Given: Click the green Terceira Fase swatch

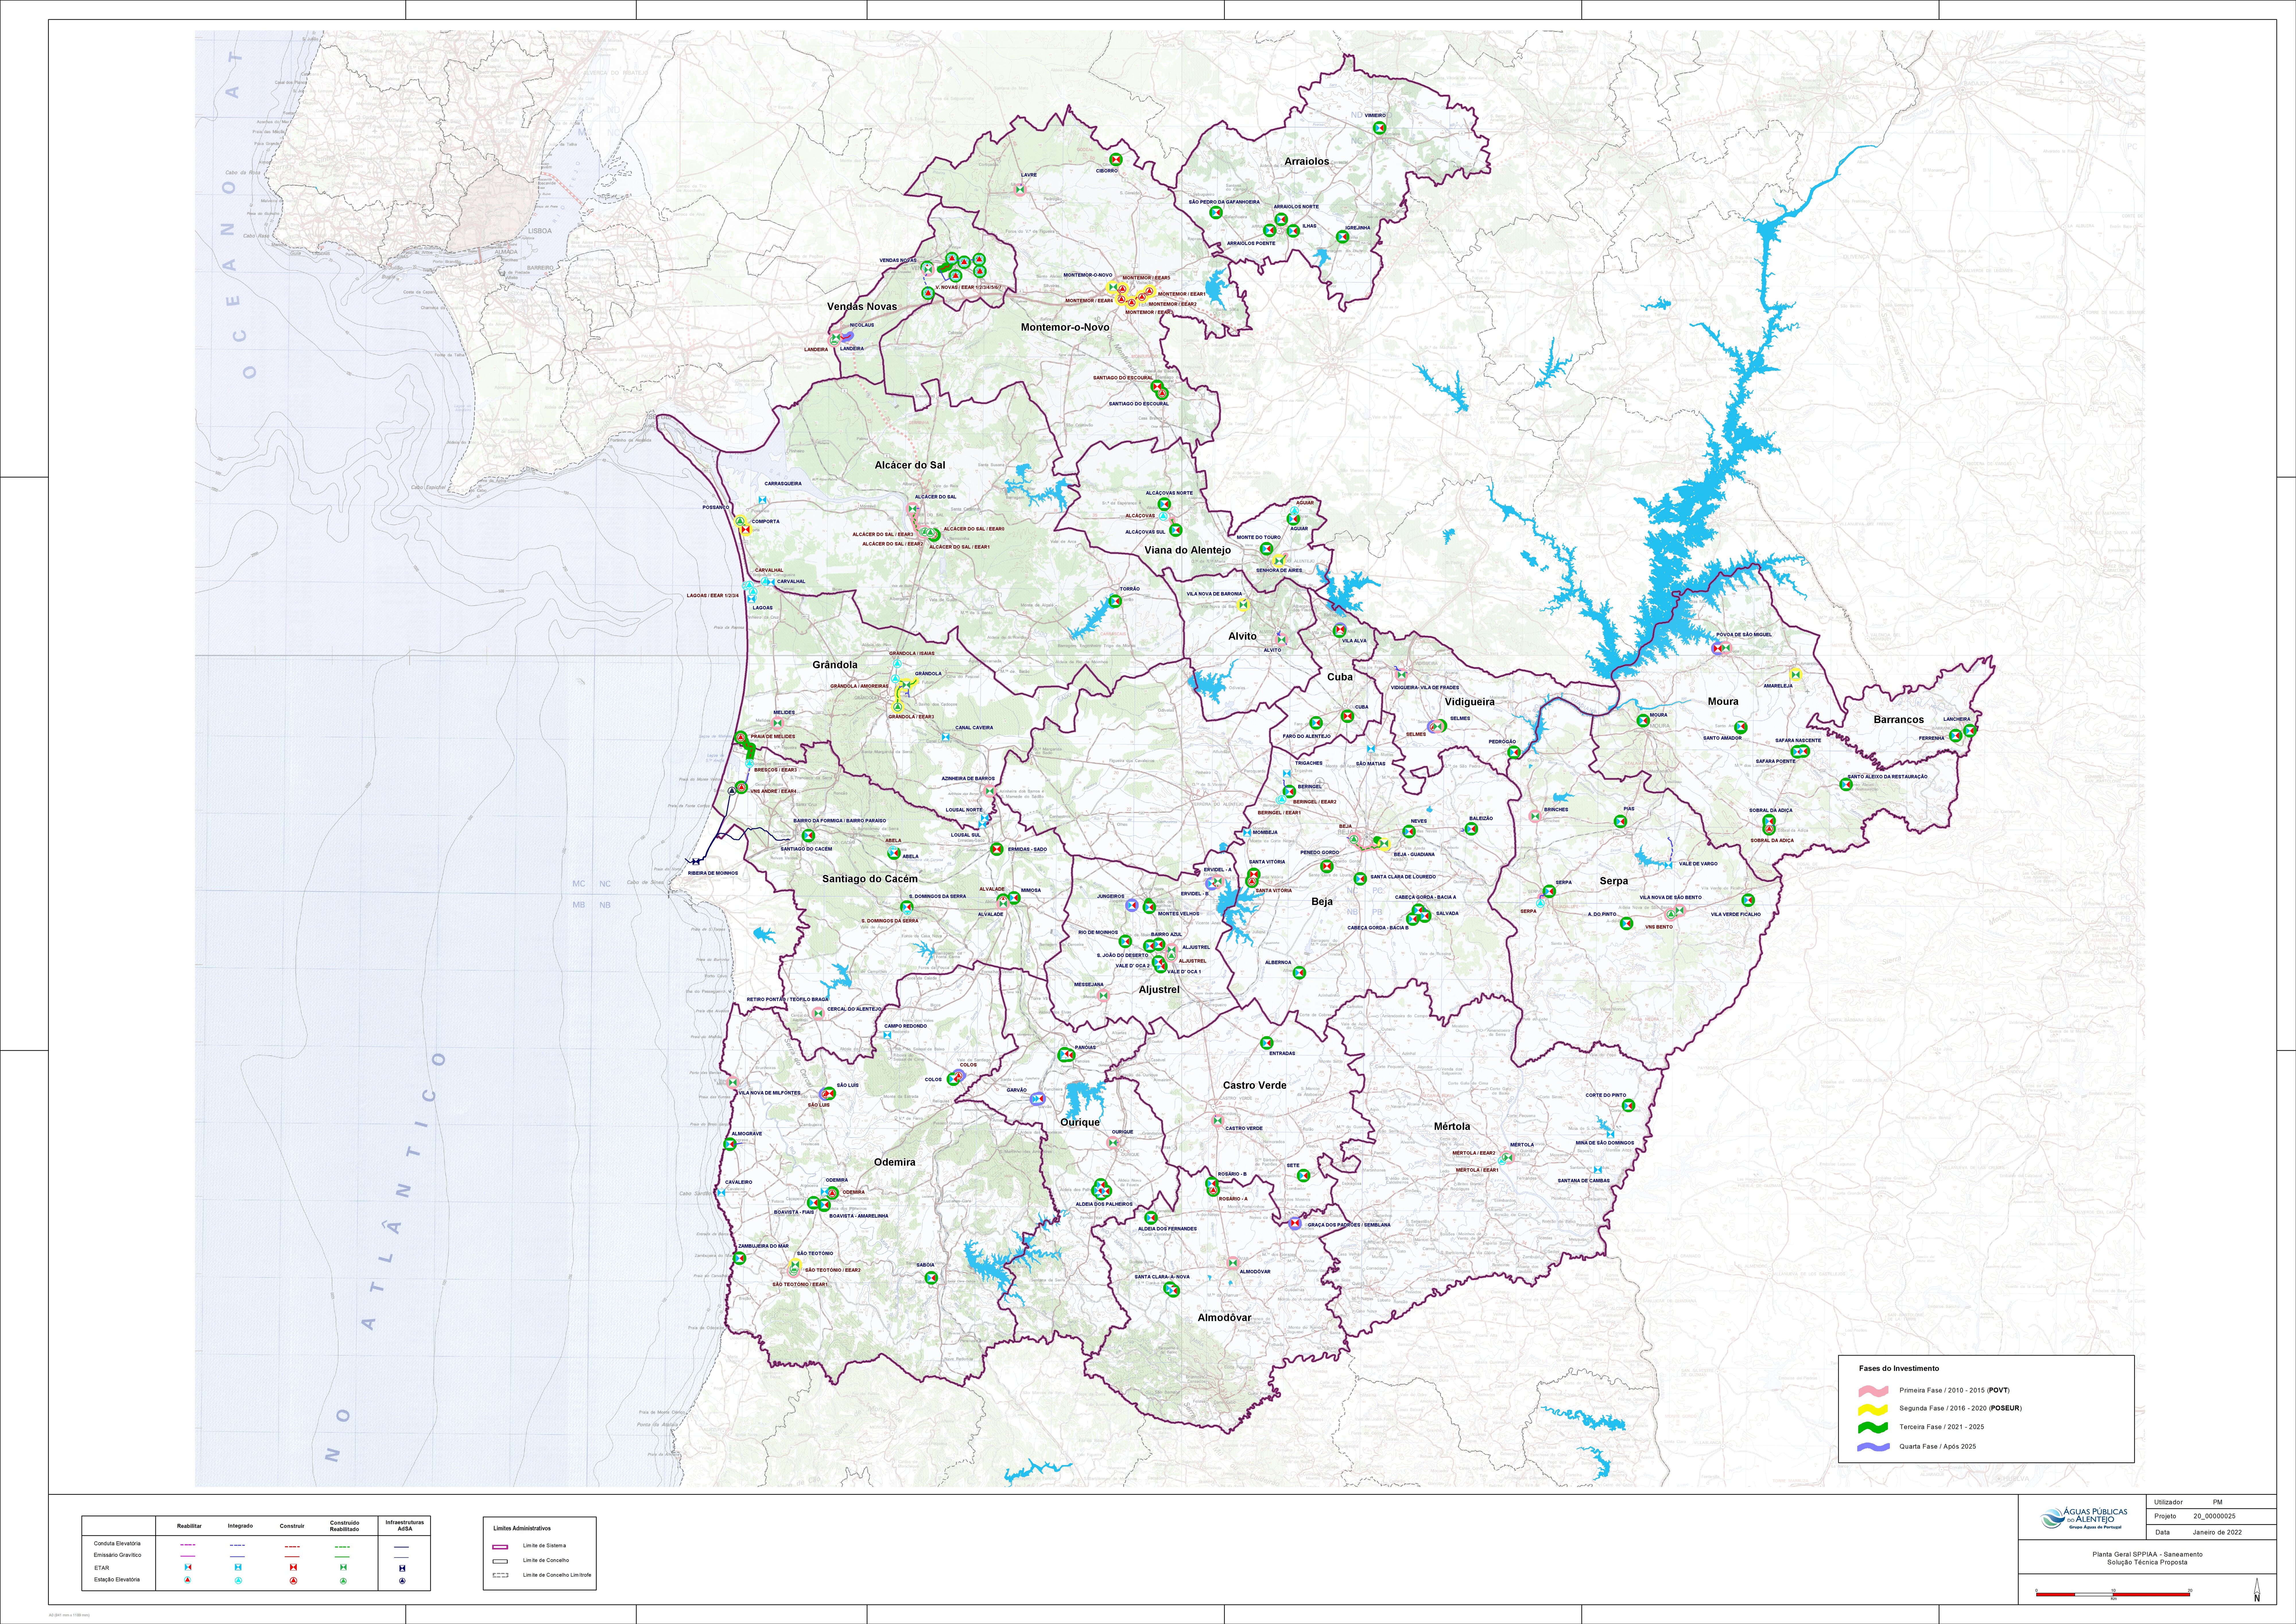Looking at the screenshot, I should pos(1873,1428).
